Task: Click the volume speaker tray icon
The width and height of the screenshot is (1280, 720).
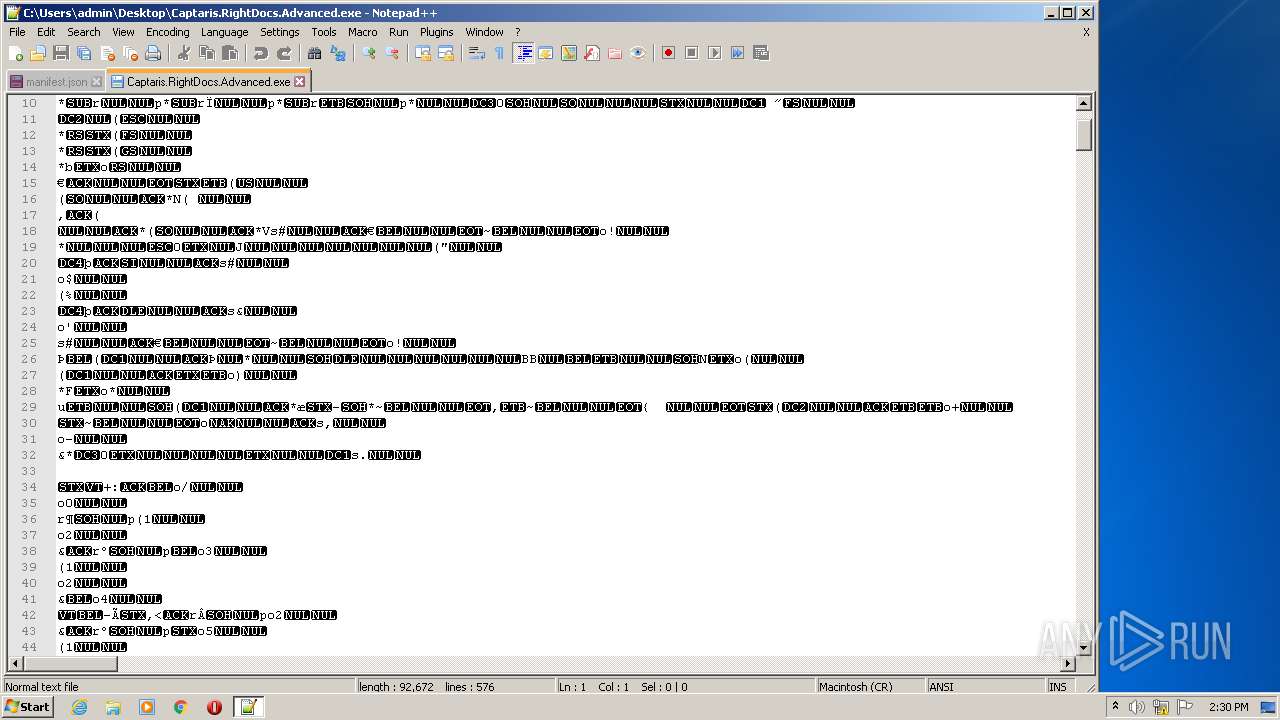Action: 1137,707
